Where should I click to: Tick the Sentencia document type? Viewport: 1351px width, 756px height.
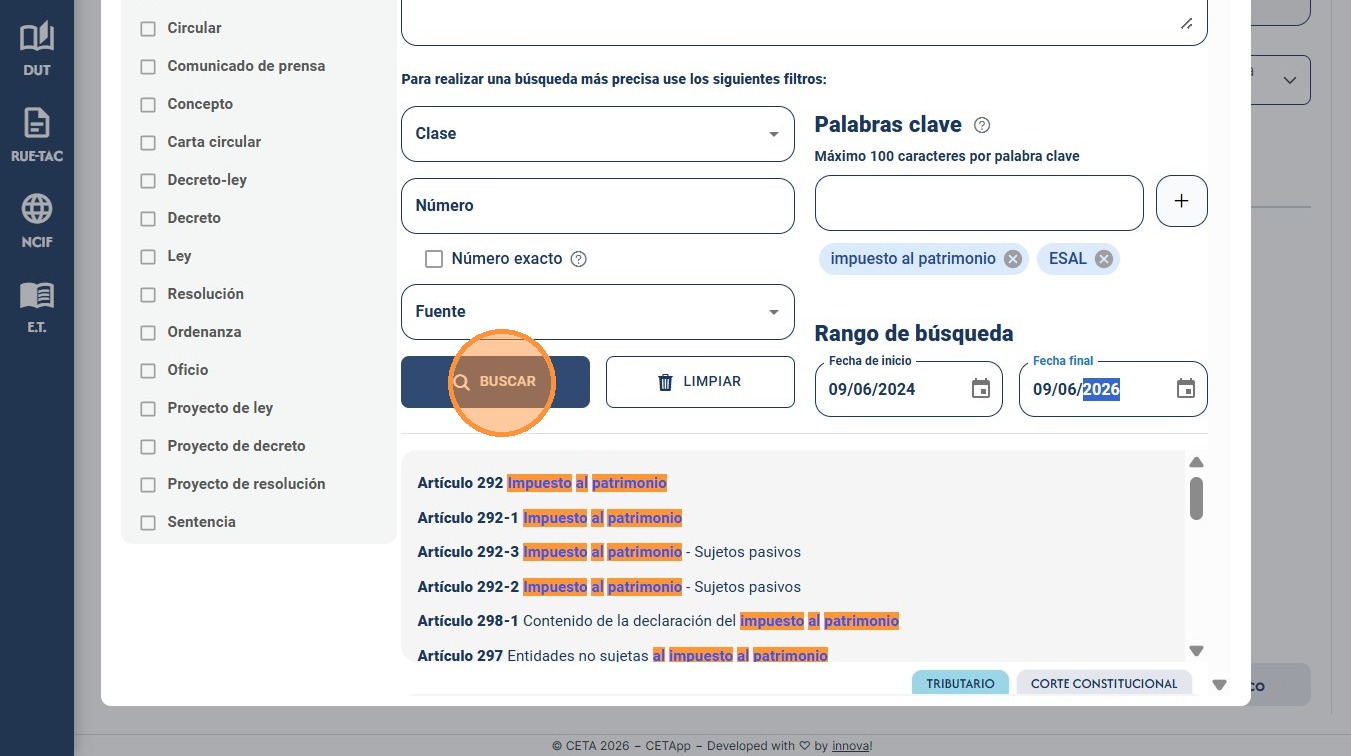click(148, 523)
